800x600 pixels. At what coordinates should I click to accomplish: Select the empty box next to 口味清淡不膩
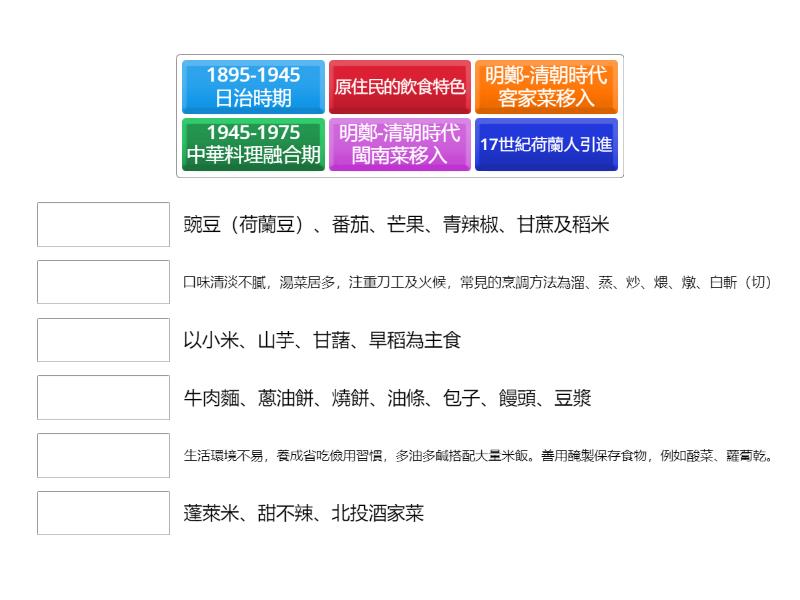pyautogui.click(x=104, y=282)
